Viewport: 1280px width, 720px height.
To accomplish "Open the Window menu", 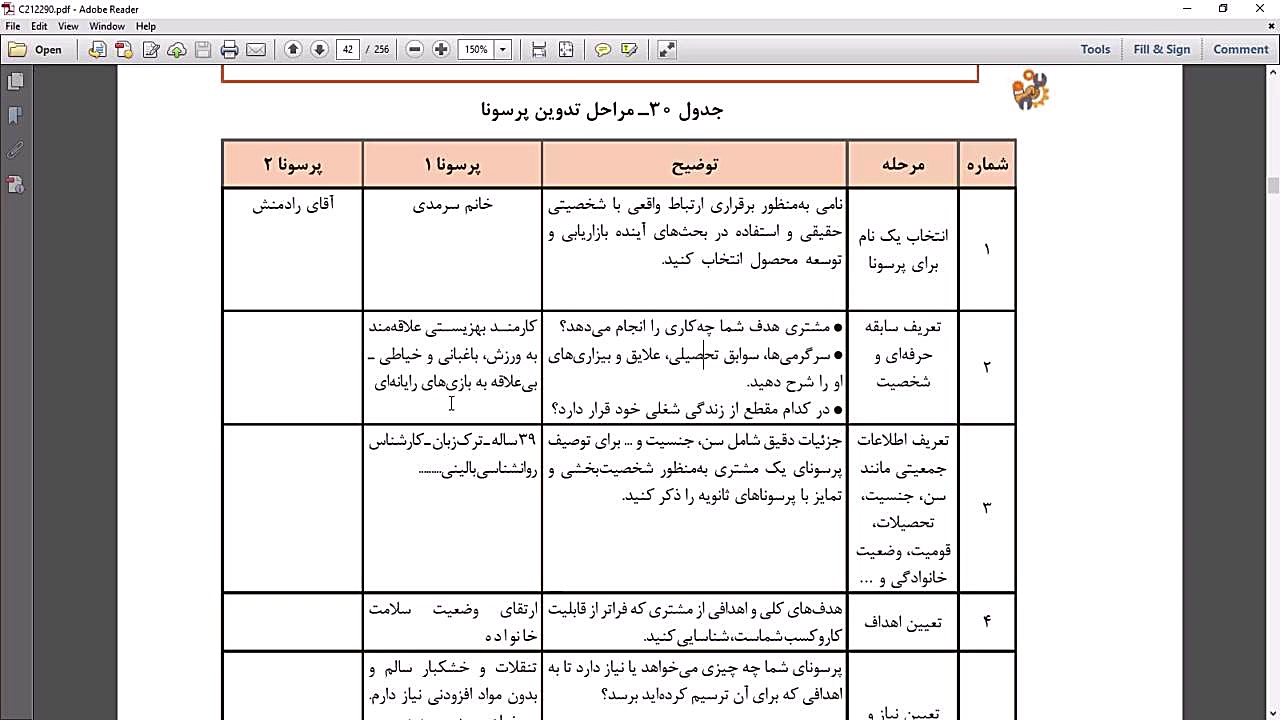I will pyautogui.click(x=107, y=26).
